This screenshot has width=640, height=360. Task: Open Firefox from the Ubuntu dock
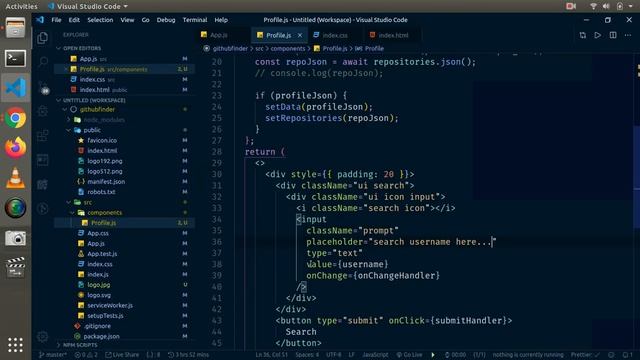(16, 148)
